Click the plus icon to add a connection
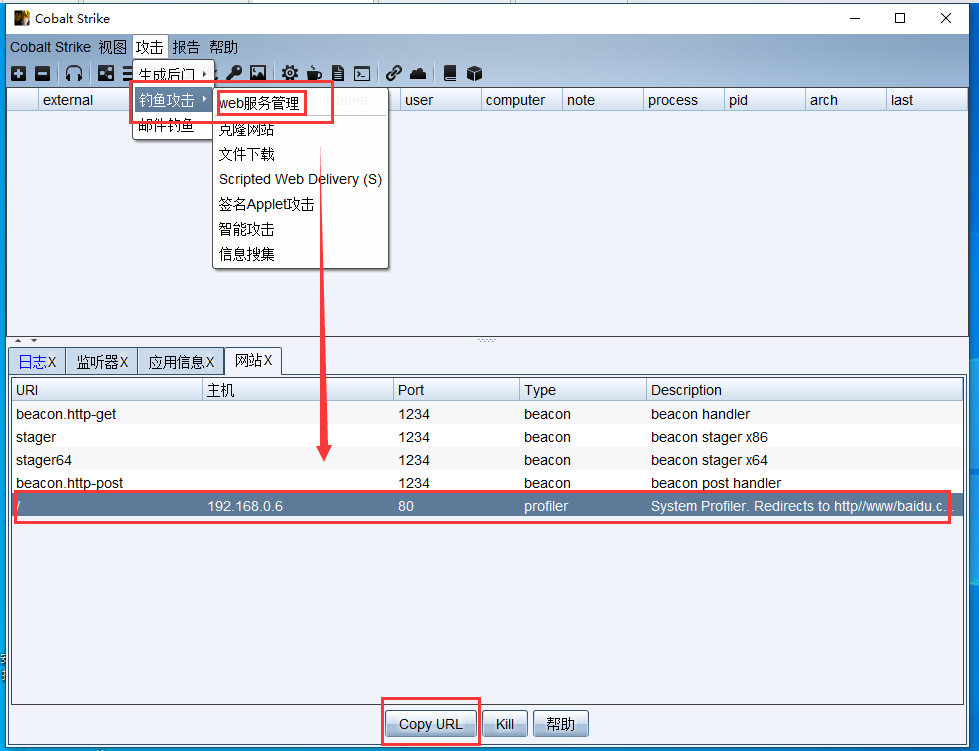Viewport: 979px width, 751px height. pos(18,73)
